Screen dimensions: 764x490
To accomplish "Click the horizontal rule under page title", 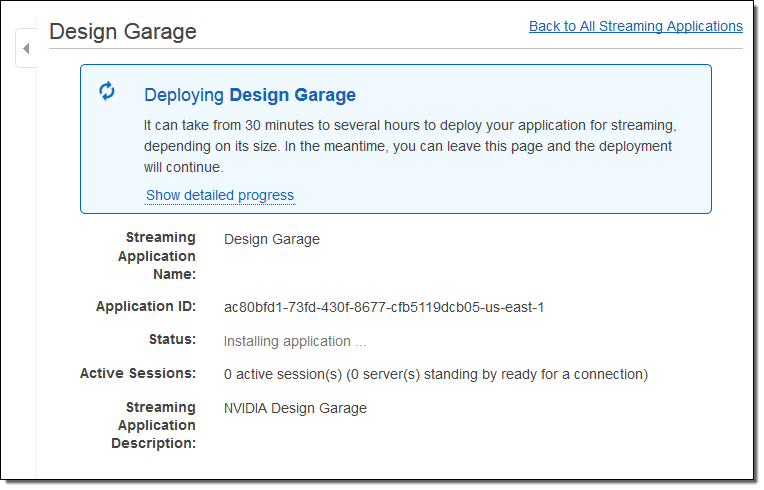I will (400, 48).
